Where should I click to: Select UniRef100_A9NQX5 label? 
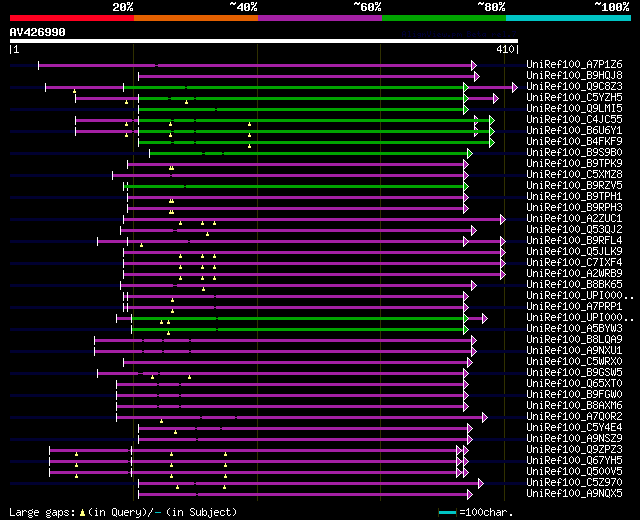(x=574, y=494)
